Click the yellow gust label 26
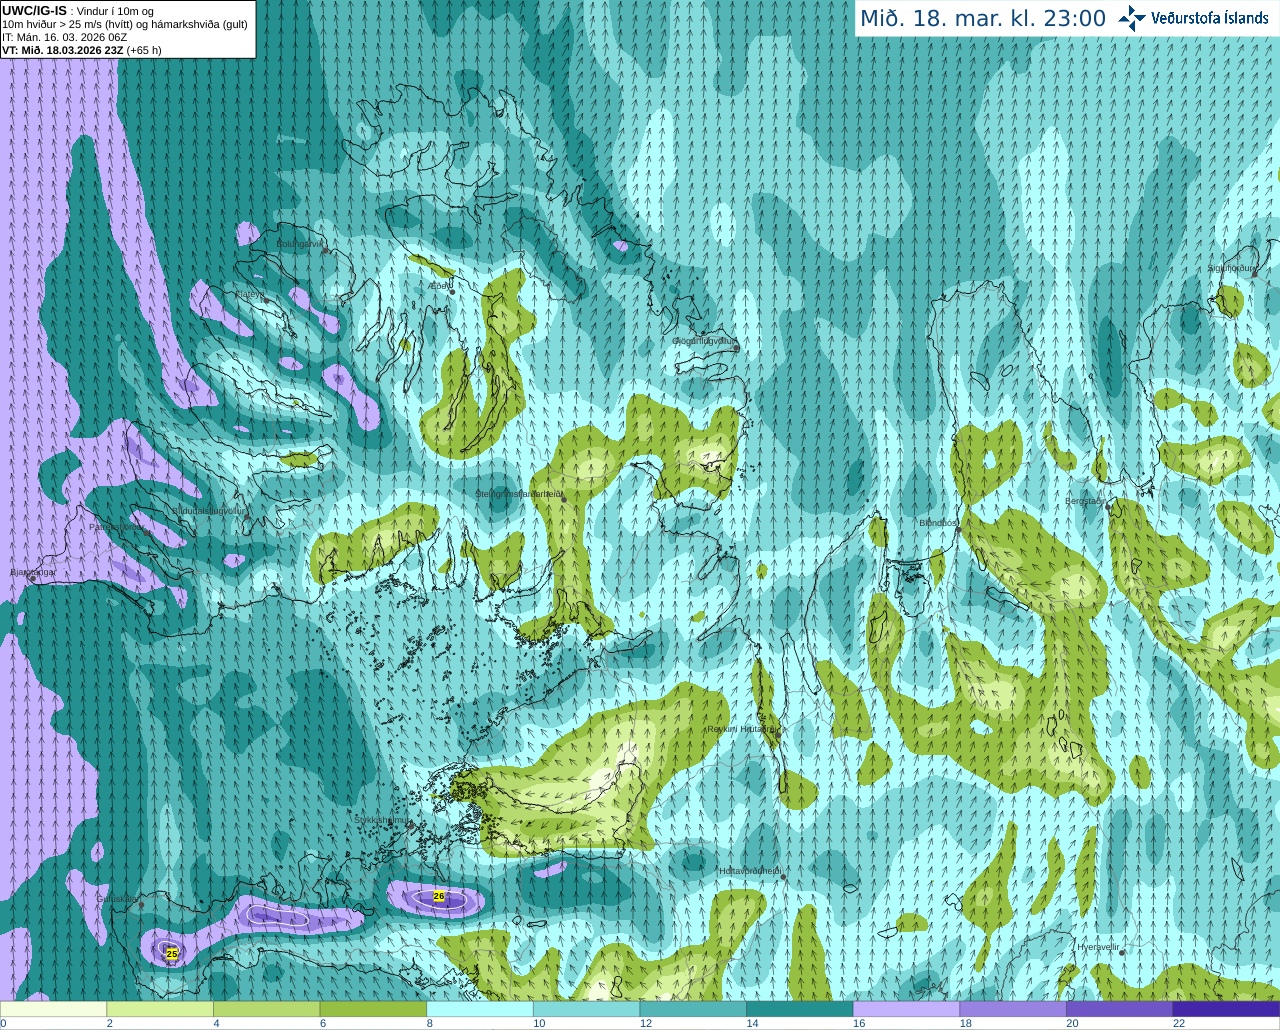1280x1030 pixels. 438,896
